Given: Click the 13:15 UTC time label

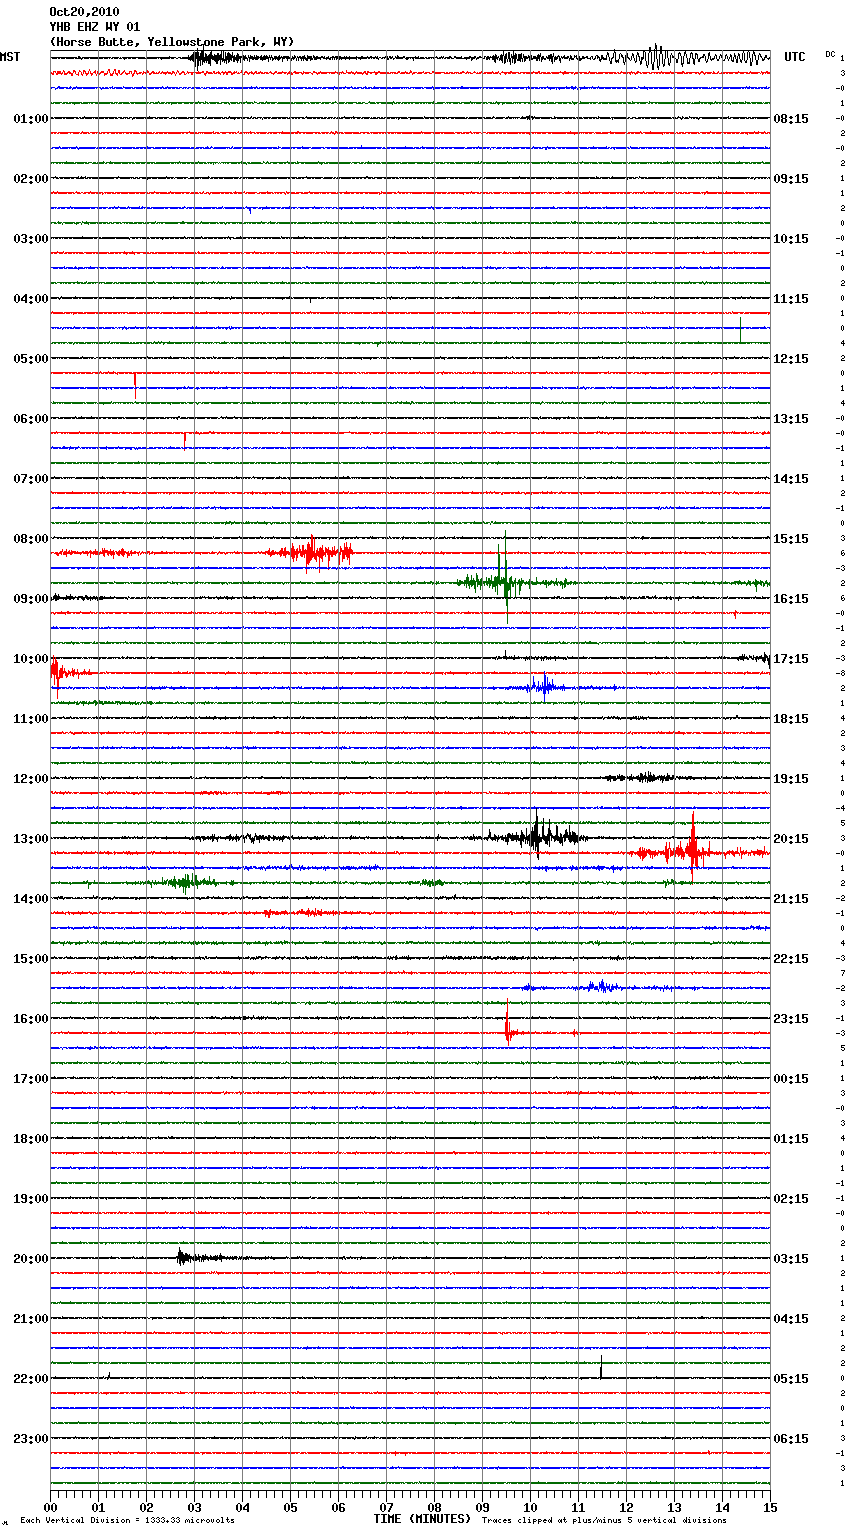Looking at the screenshot, I should (x=791, y=419).
